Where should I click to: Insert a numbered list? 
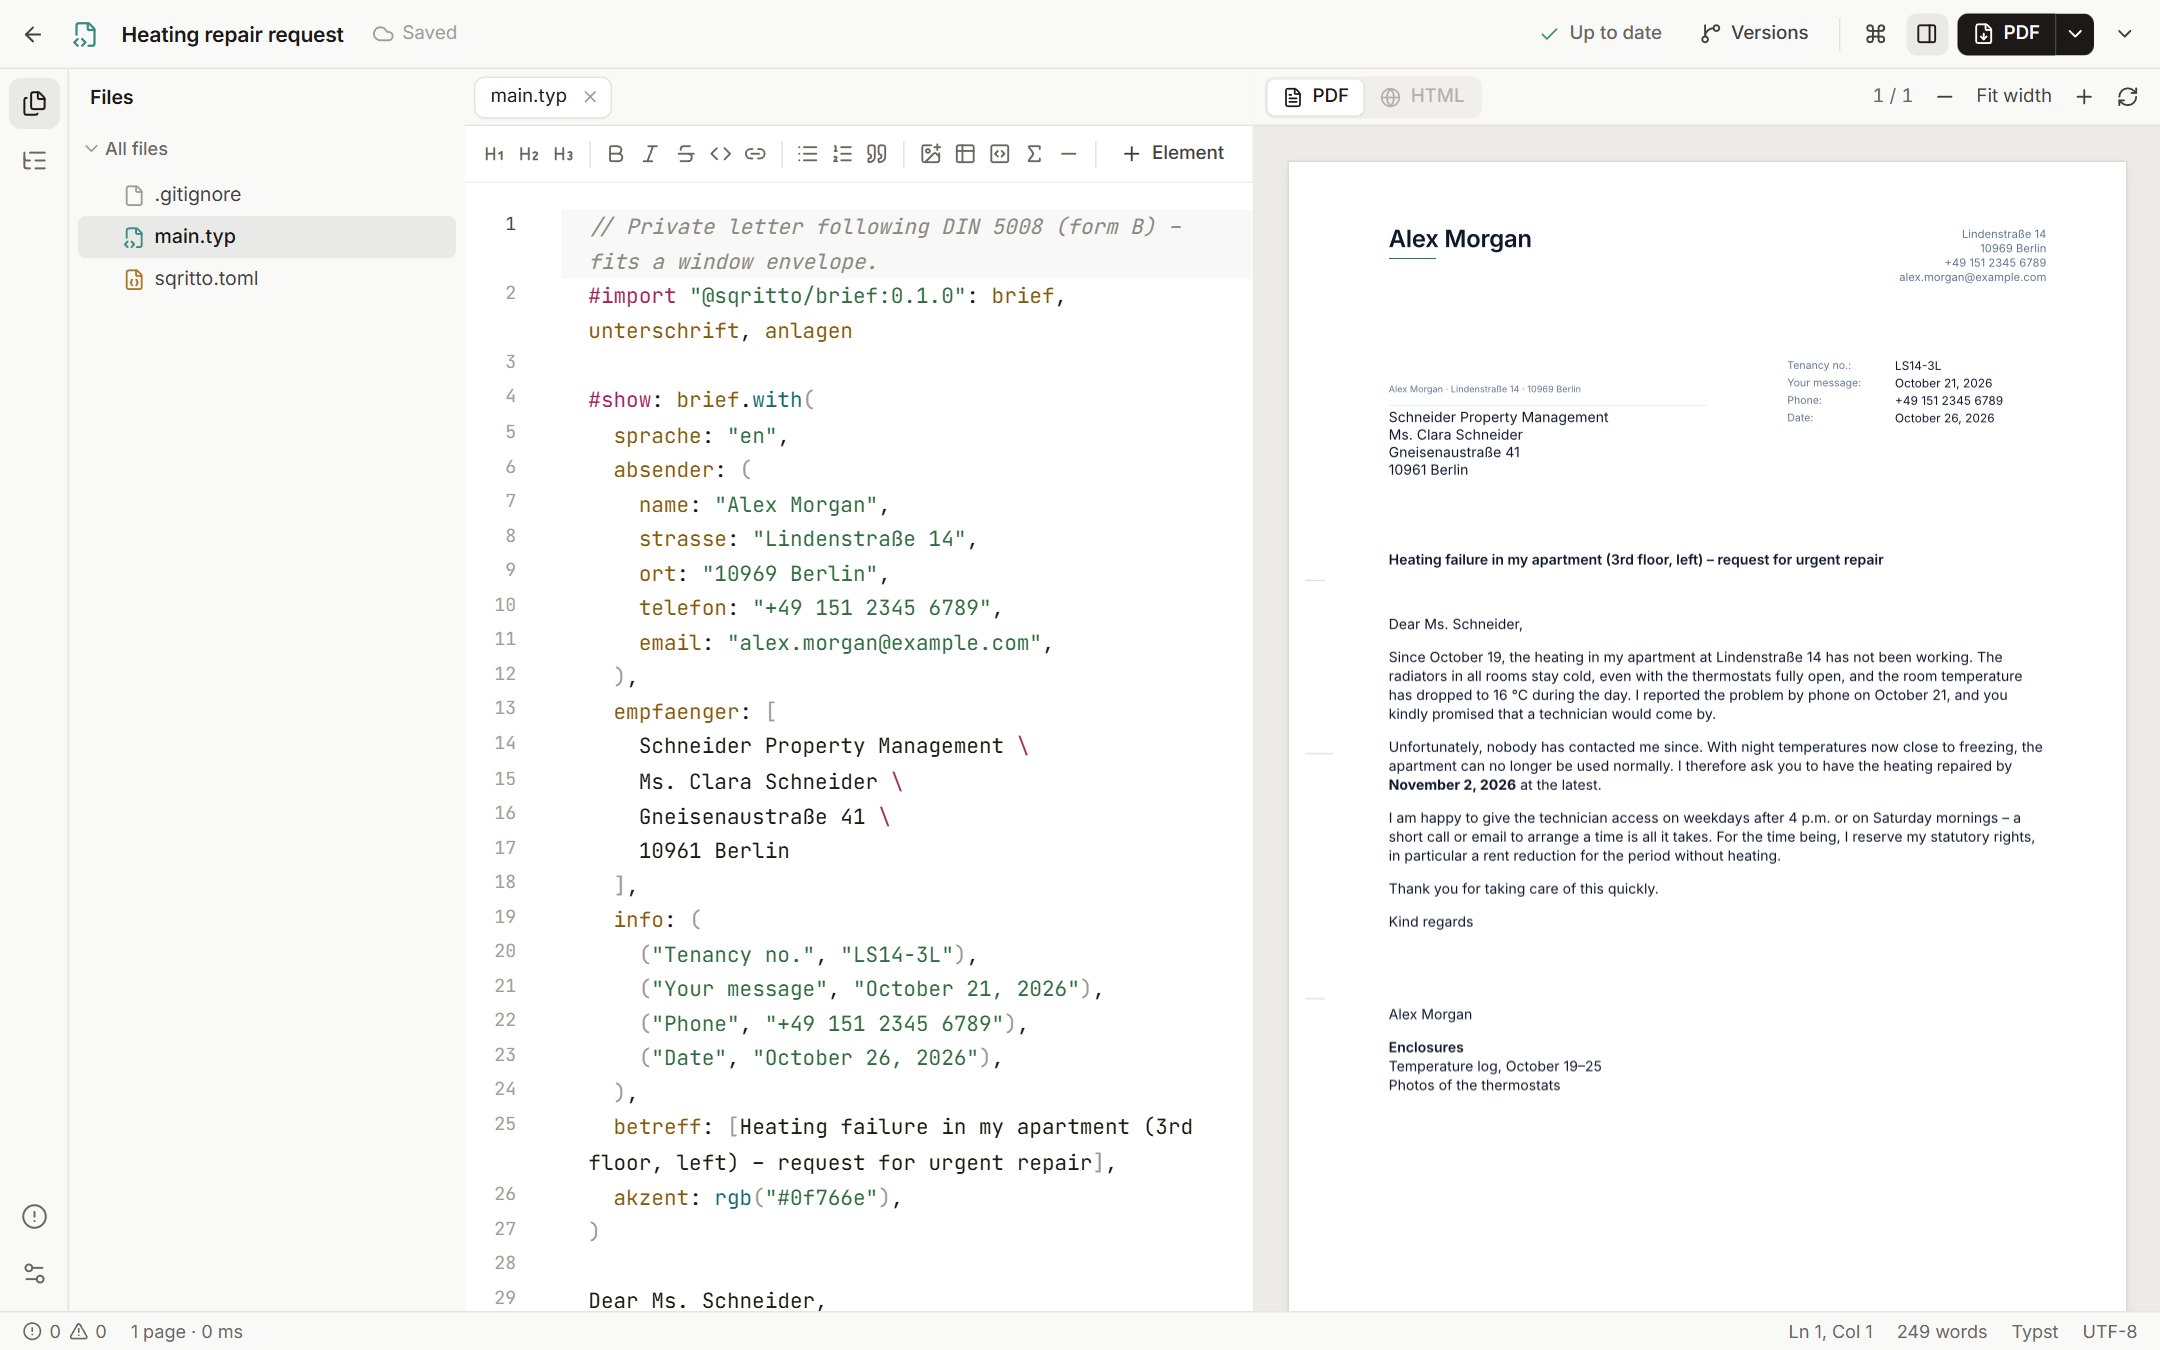842,154
